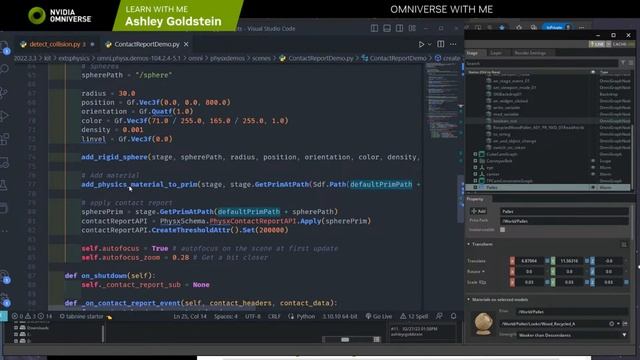
Task: Show notifications with the bell icon
Action: 453,316
